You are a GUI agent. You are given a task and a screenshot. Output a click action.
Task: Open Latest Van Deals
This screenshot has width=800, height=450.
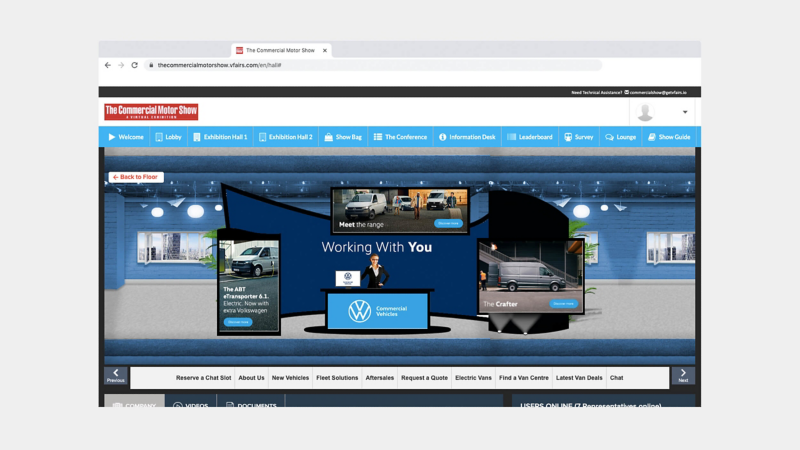579,378
